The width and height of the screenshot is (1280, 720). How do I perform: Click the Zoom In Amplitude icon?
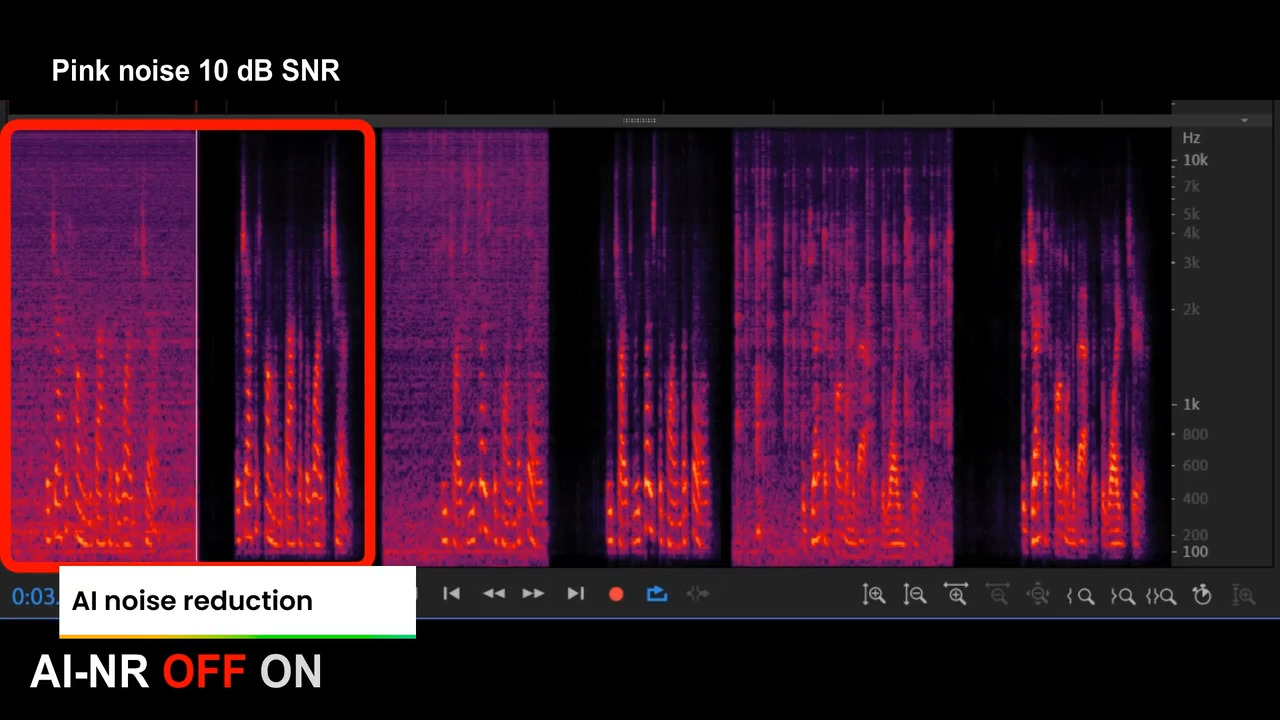[874, 595]
